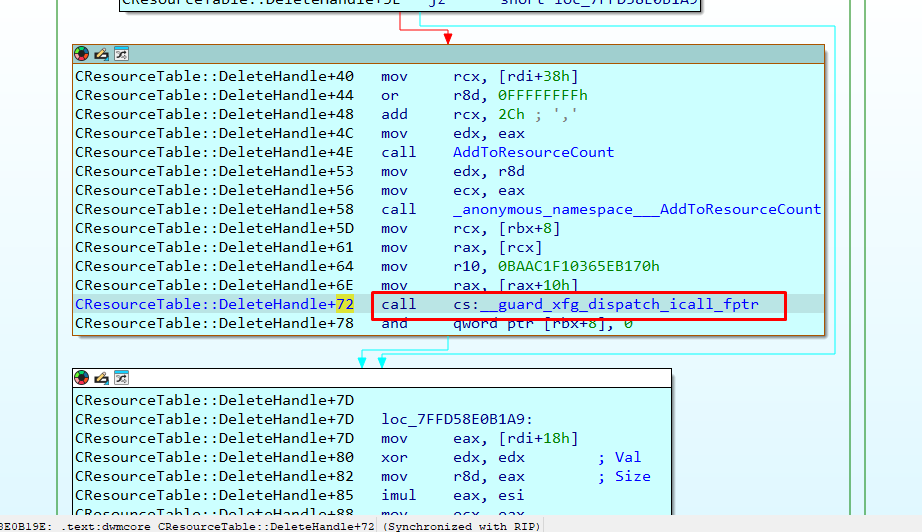Screen dimensions: 922x532
Task: Click the edit pencil icon on DeleteHandle+7D block
Action: [x=101, y=378]
